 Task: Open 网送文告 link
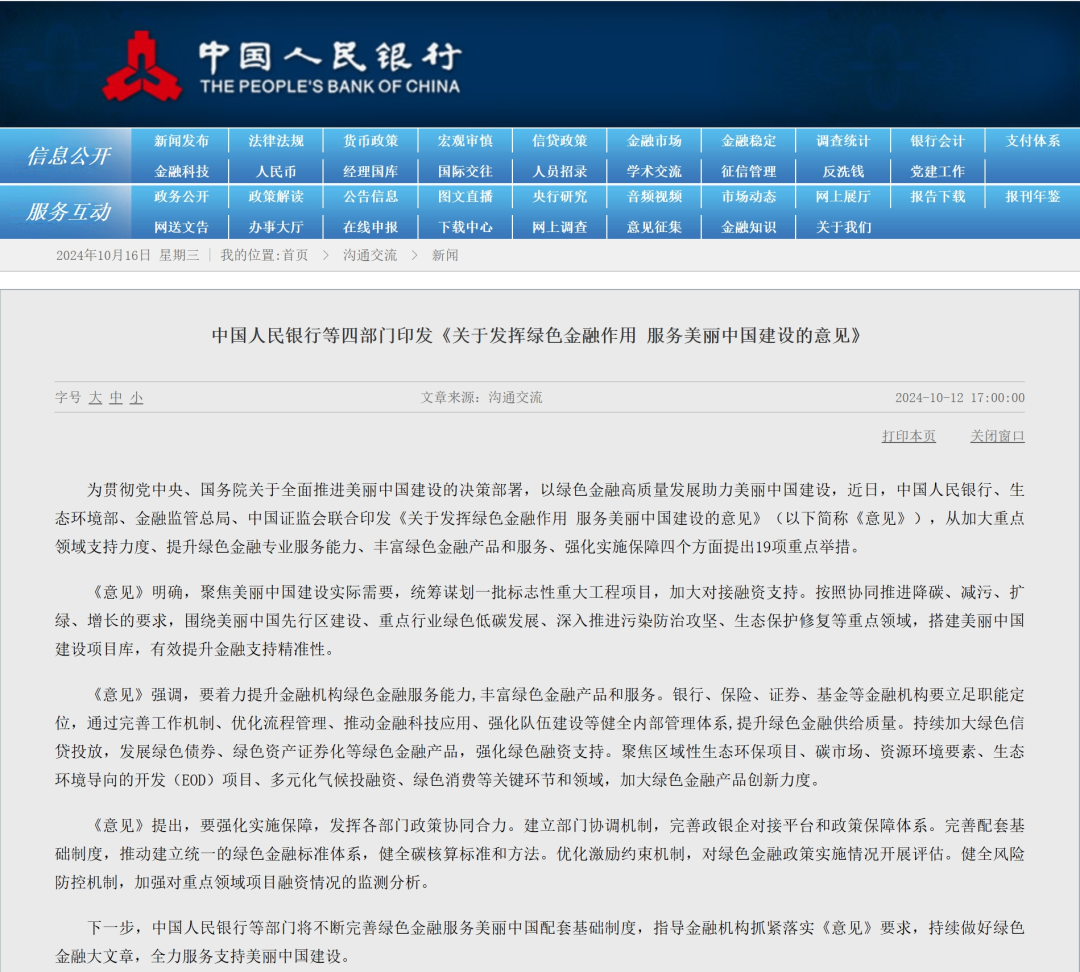(181, 227)
